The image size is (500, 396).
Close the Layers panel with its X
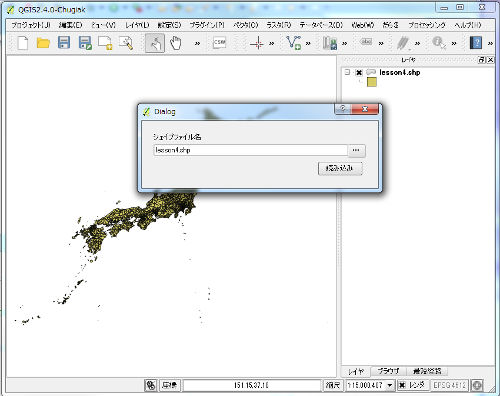point(490,60)
